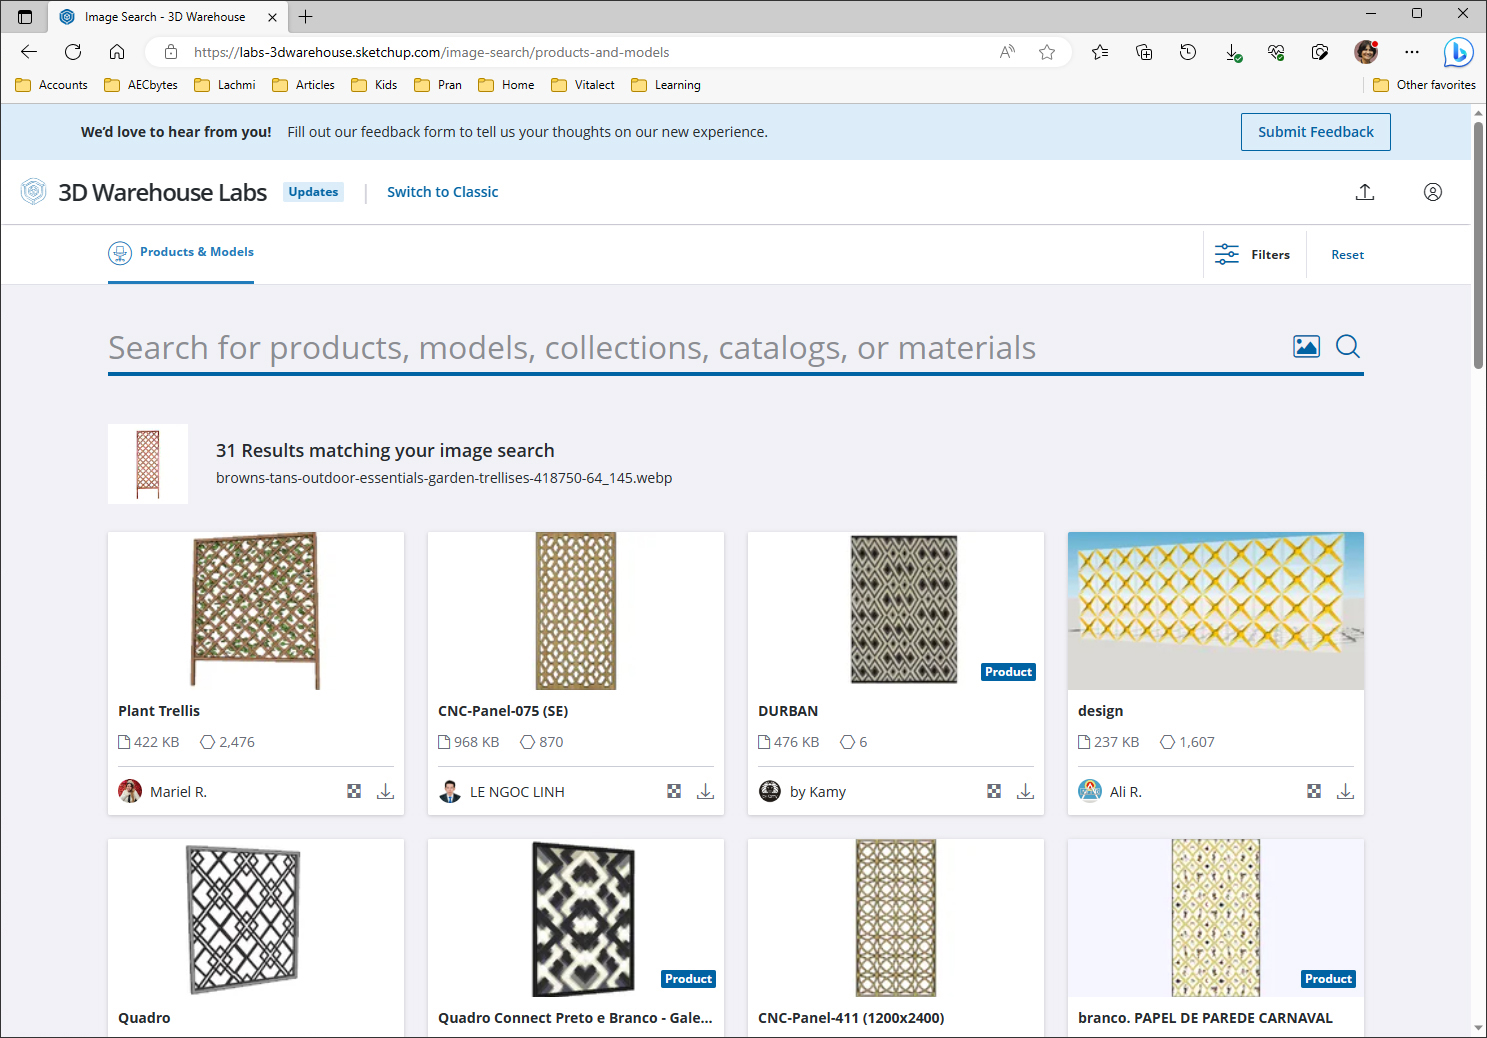Download the CNC-Panel-075 (SE) model

[x=705, y=791]
